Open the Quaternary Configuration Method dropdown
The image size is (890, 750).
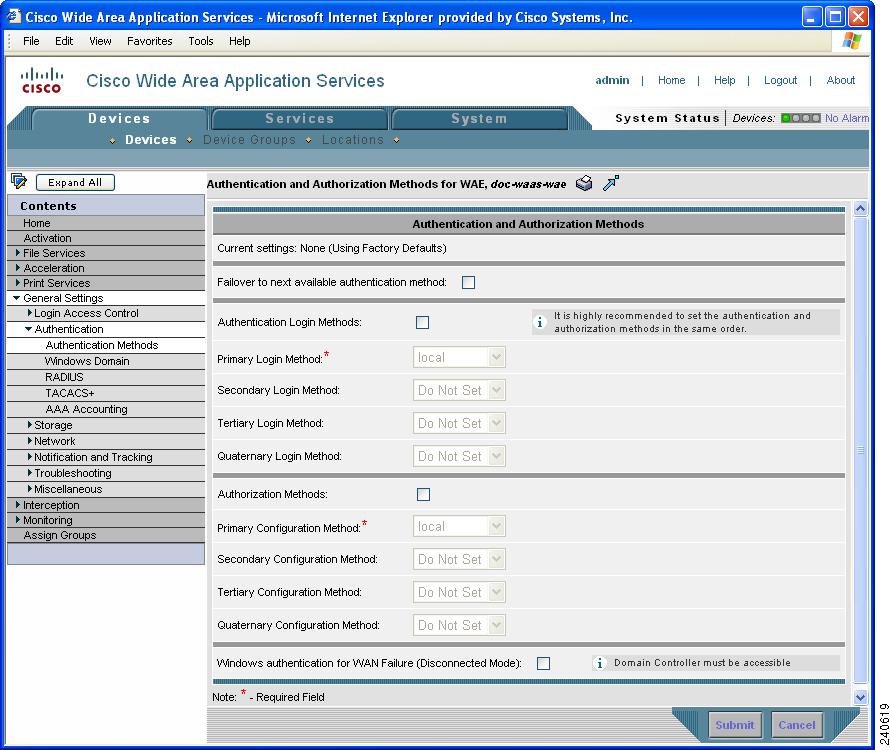point(459,626)
